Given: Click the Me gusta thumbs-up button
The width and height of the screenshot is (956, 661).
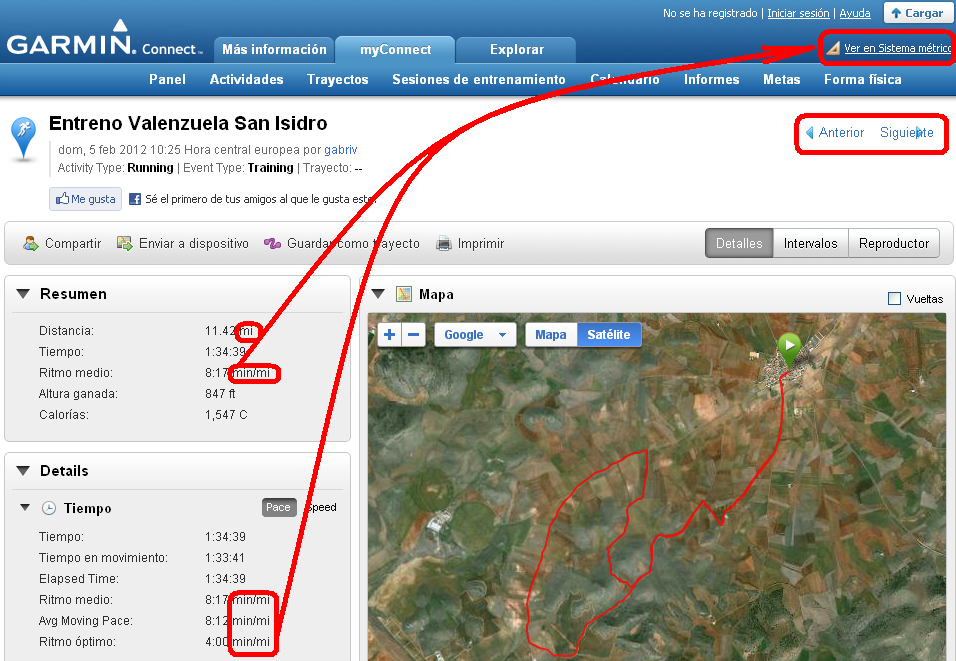Looking at the screenshot, I should tap(86, 199).
